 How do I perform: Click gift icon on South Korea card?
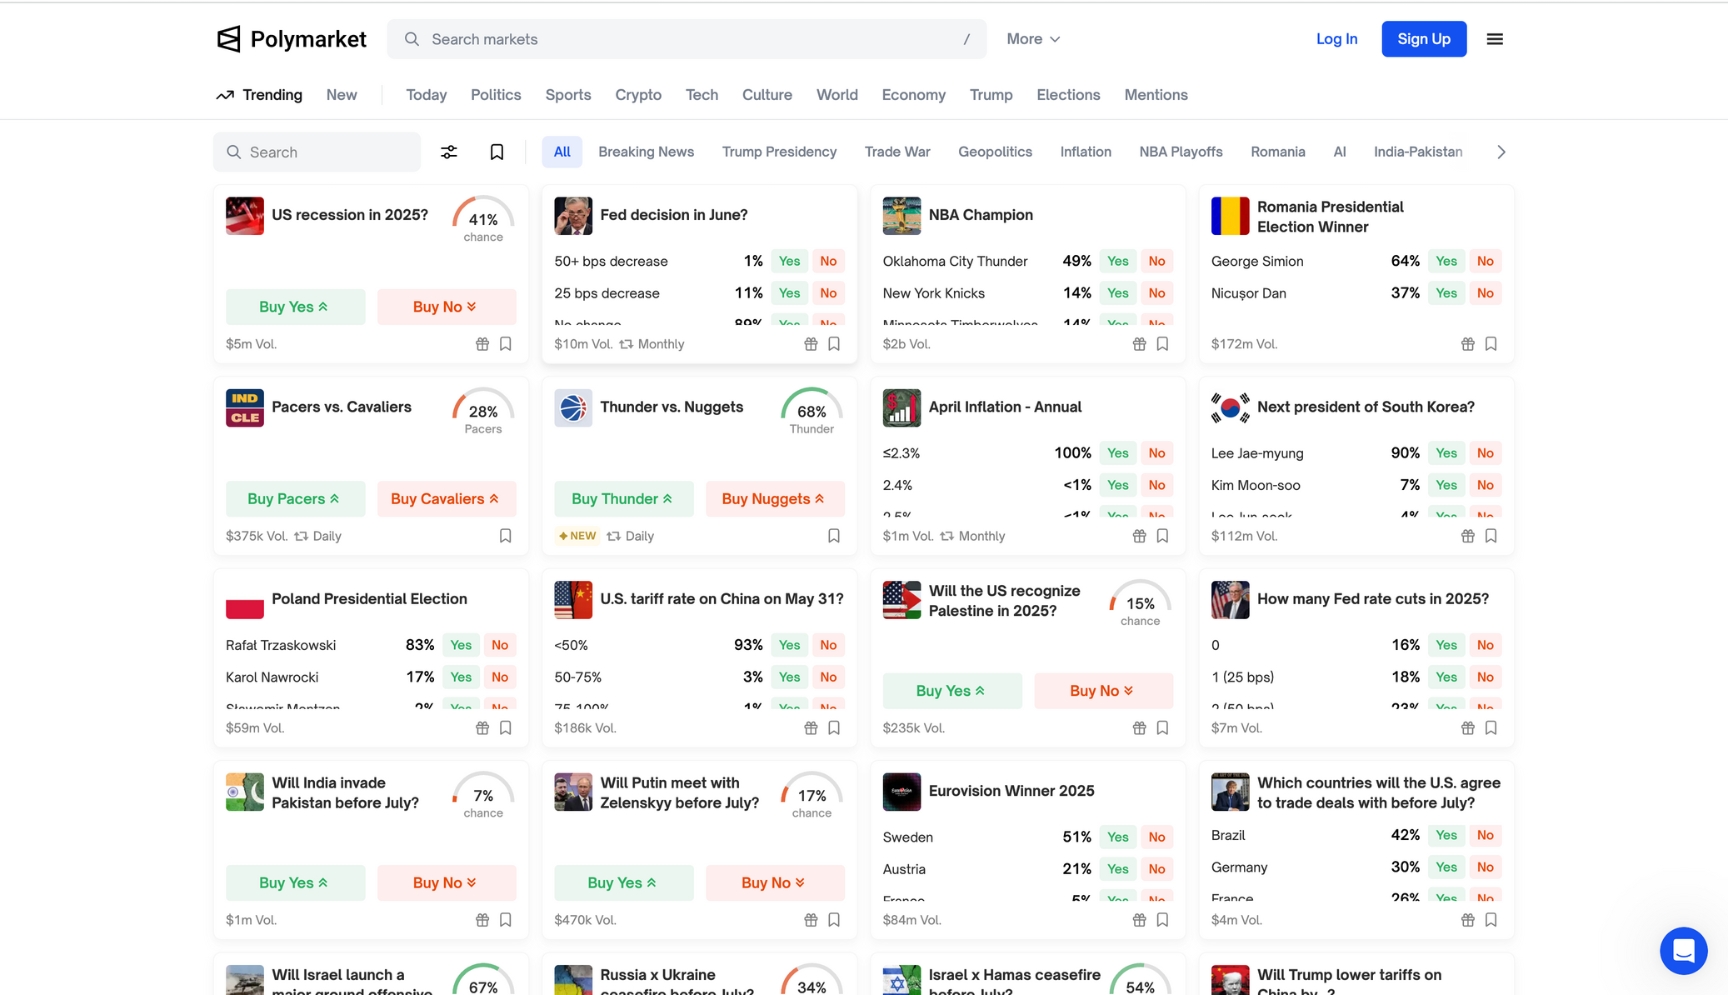pos(1468,536)
